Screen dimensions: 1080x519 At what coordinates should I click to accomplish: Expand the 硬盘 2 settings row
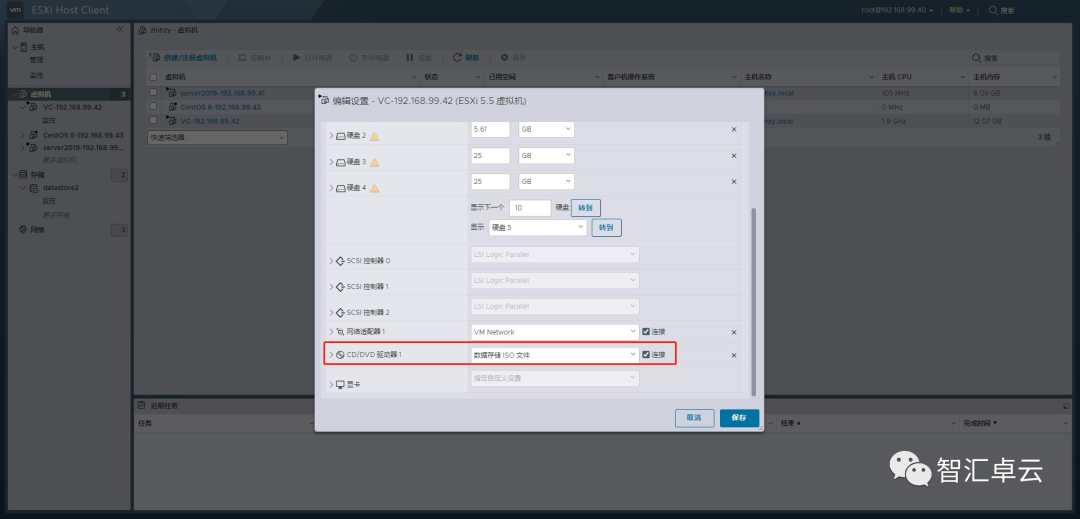point(331,136)
